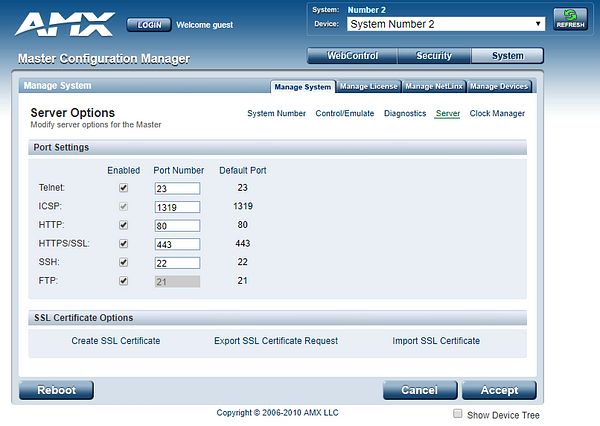Click the SSH port number field

pos(177,263)
